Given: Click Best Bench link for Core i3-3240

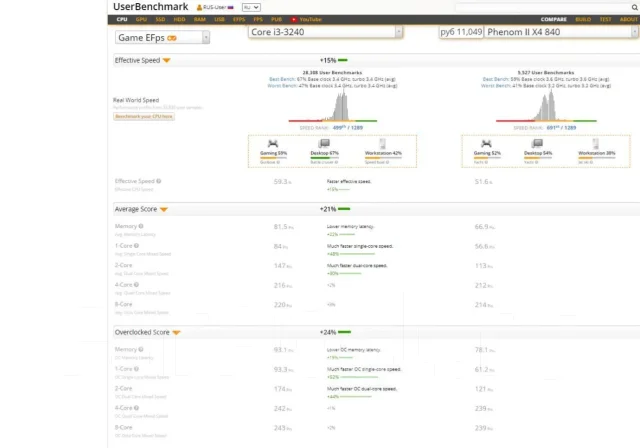Looking at the screenshot, I should [x=282, y=79].
